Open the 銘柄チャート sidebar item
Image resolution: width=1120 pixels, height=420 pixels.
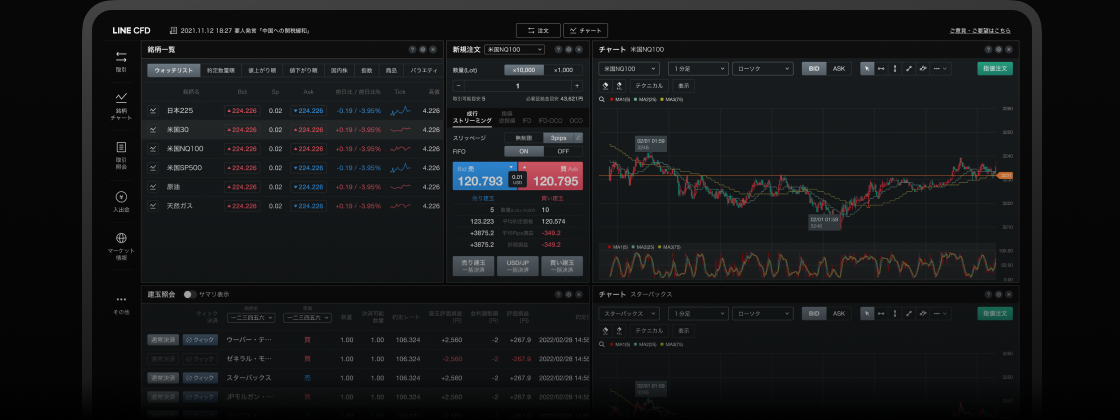pyautogui.click(x=121, y=106)
